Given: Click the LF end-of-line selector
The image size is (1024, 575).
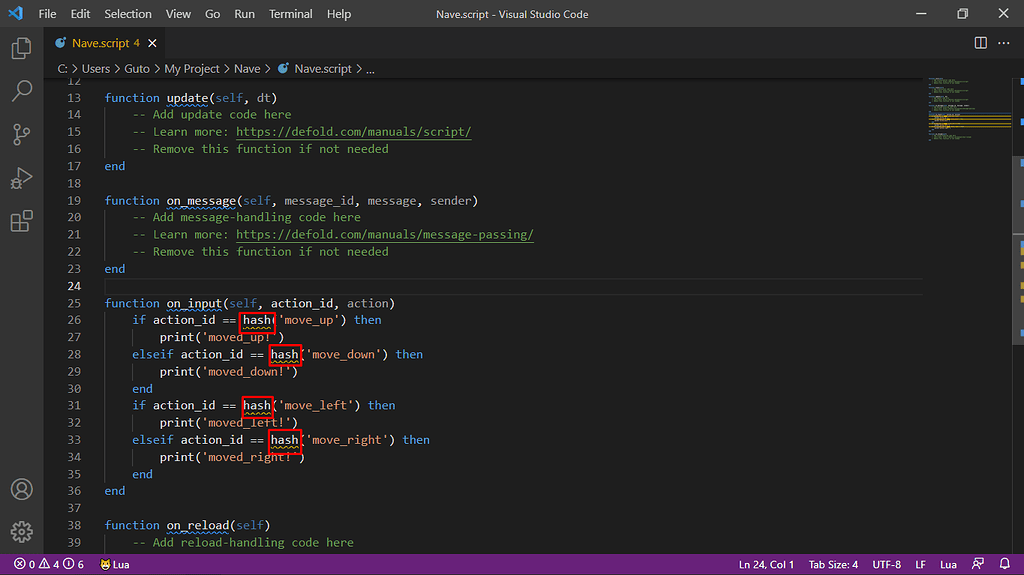Looking at the screenshot, I should pyautogui.click(x=921, y=565).
